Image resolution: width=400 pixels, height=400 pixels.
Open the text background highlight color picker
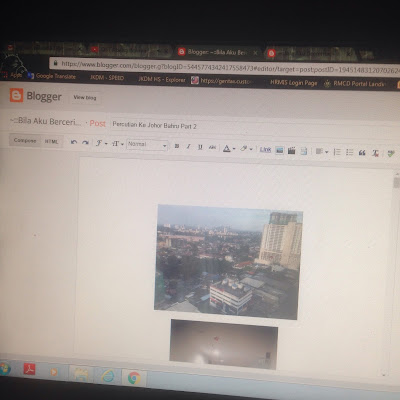246,149
